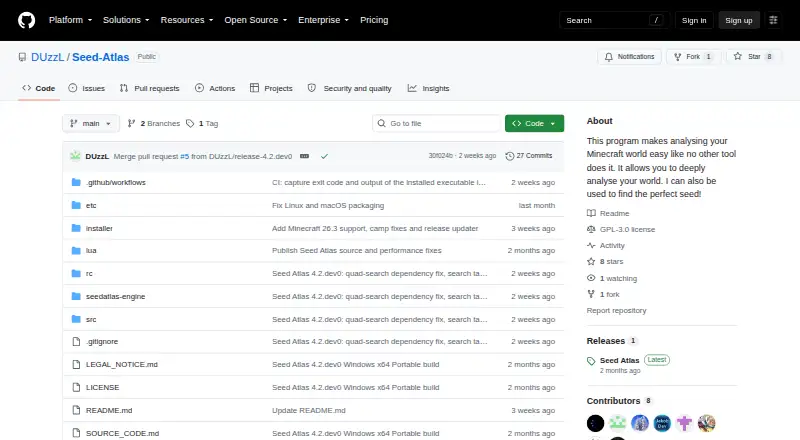The width and height of the screenshot is (800, 440).
Task: Open LEGAL_NOTICE.md file
Action: (122, 364)
